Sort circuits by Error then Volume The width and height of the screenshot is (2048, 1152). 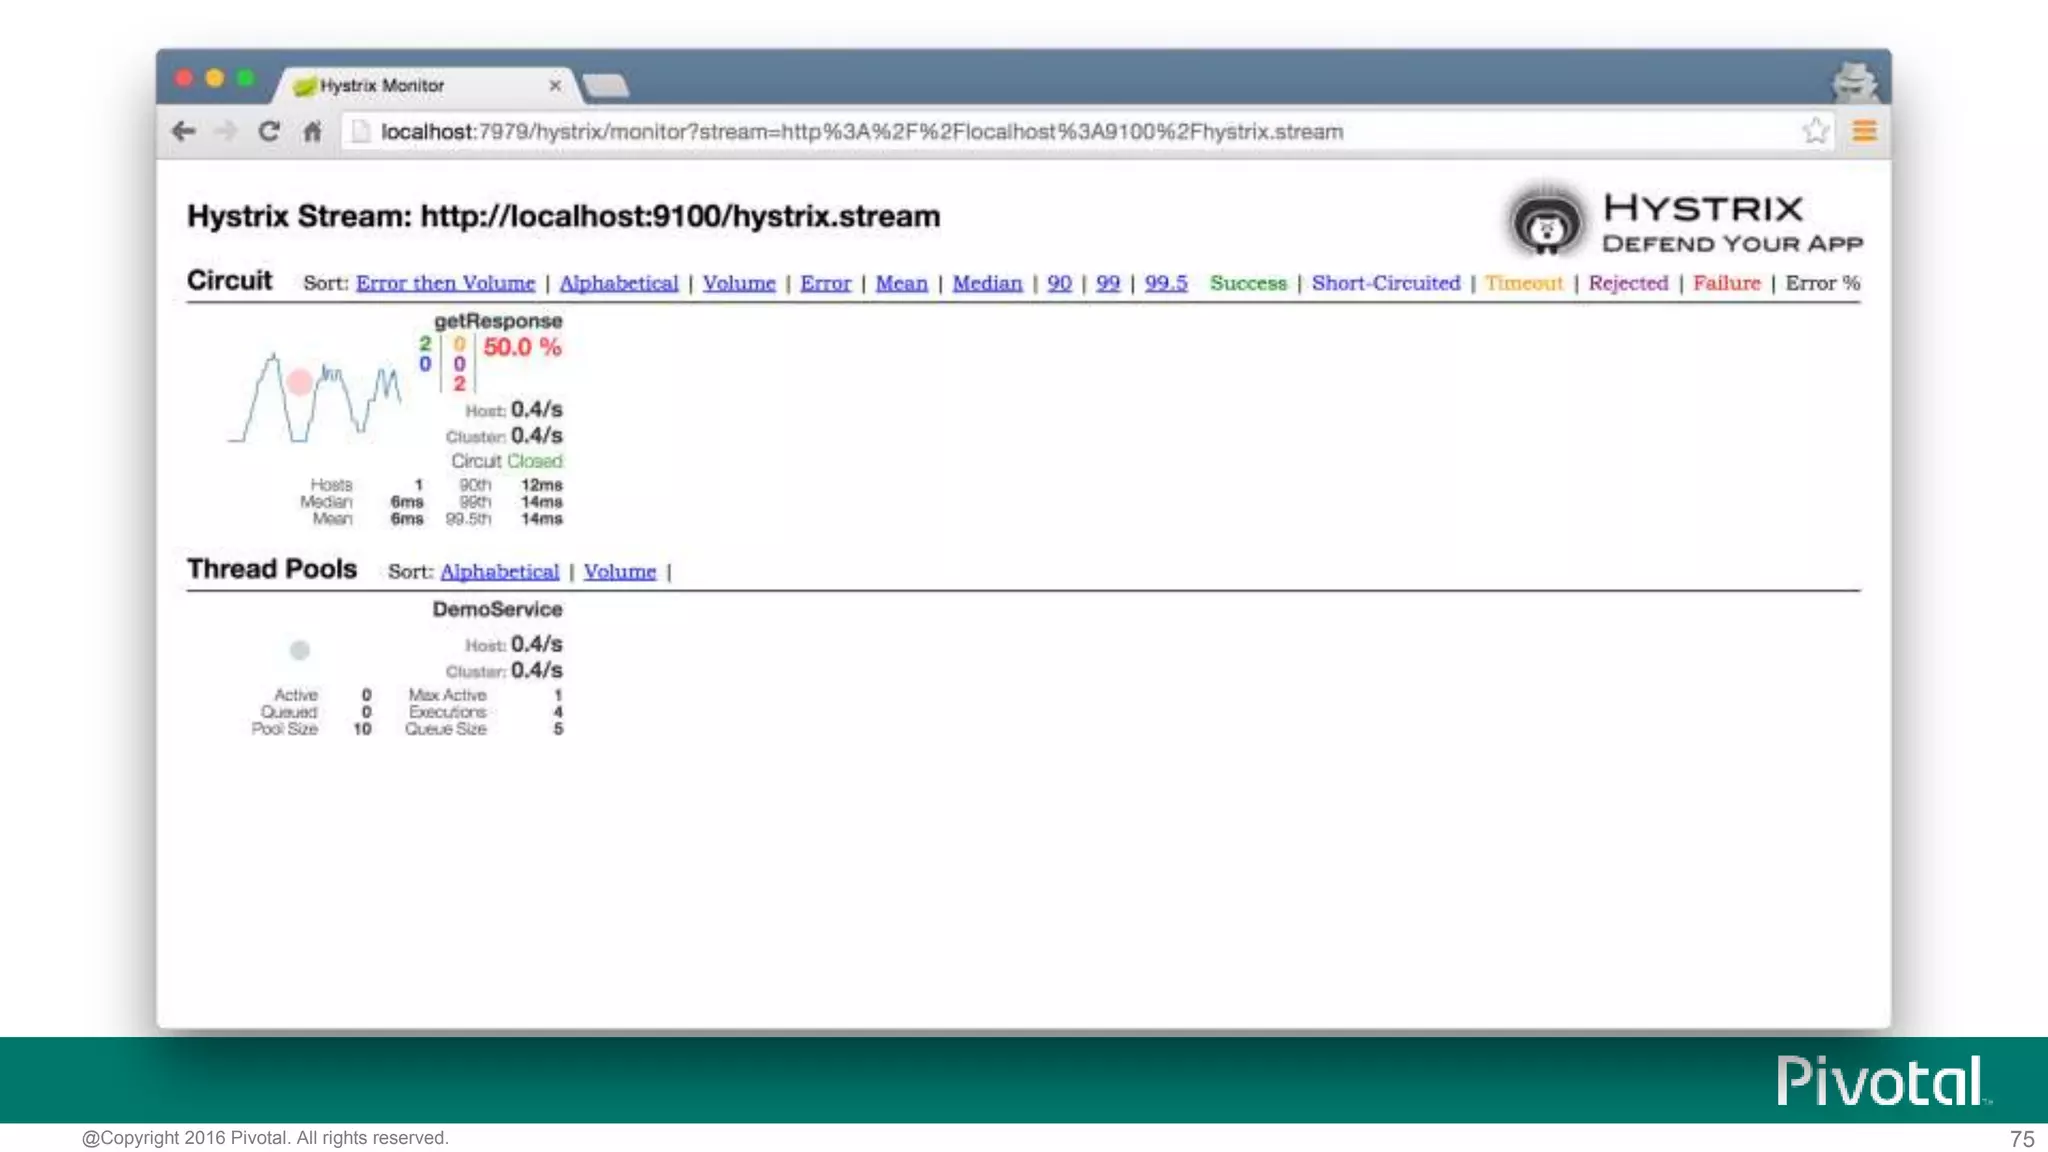point(445,284)
